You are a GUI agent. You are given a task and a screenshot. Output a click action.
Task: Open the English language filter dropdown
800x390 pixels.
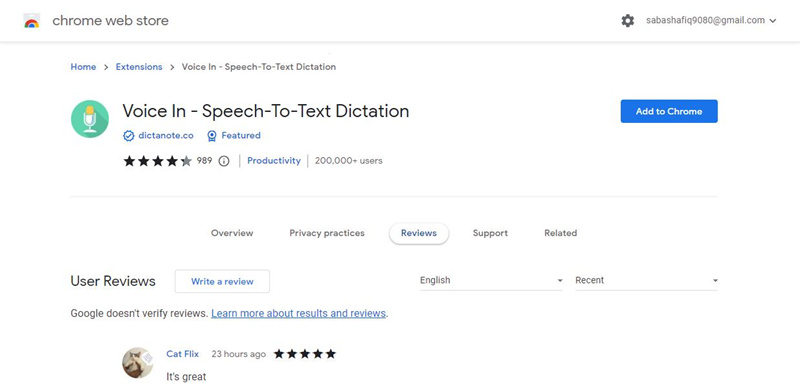coord(491,280)
